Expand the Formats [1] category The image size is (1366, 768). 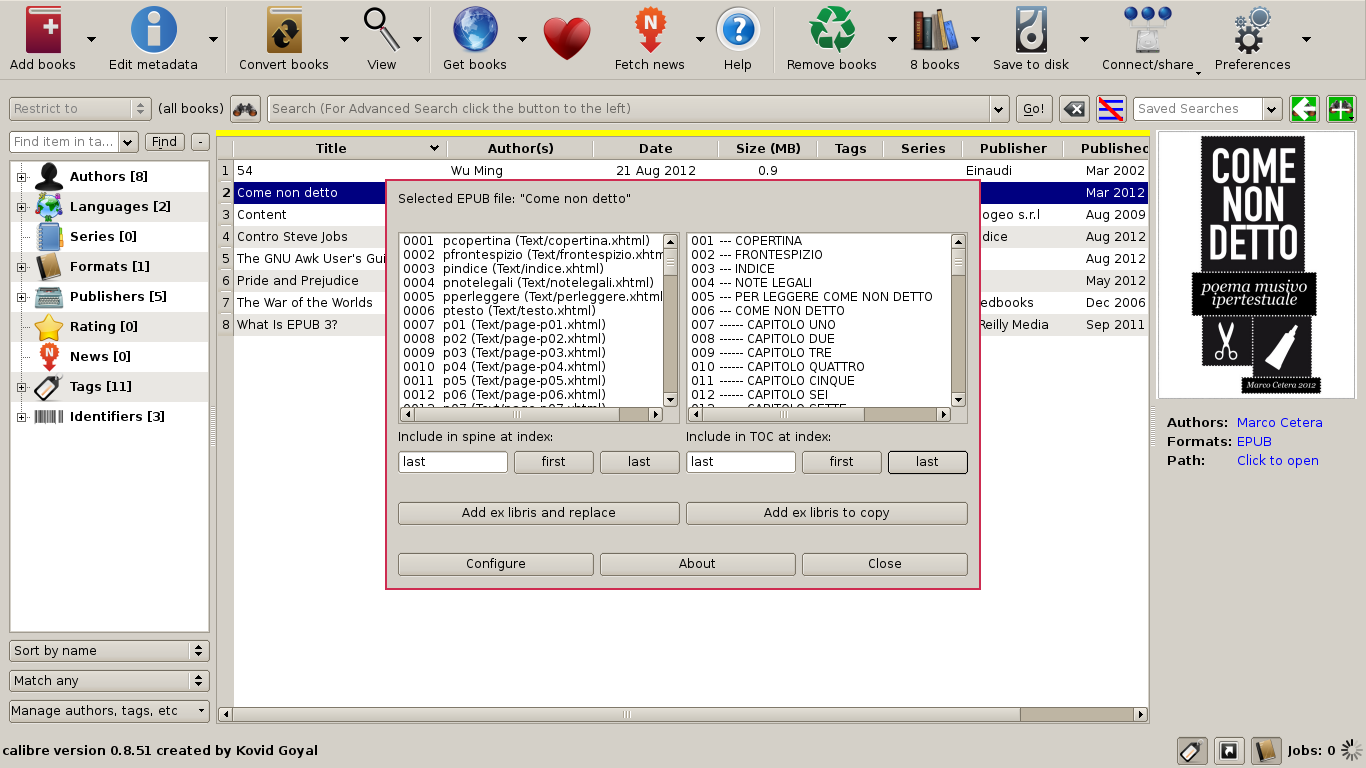coord(21,267)
